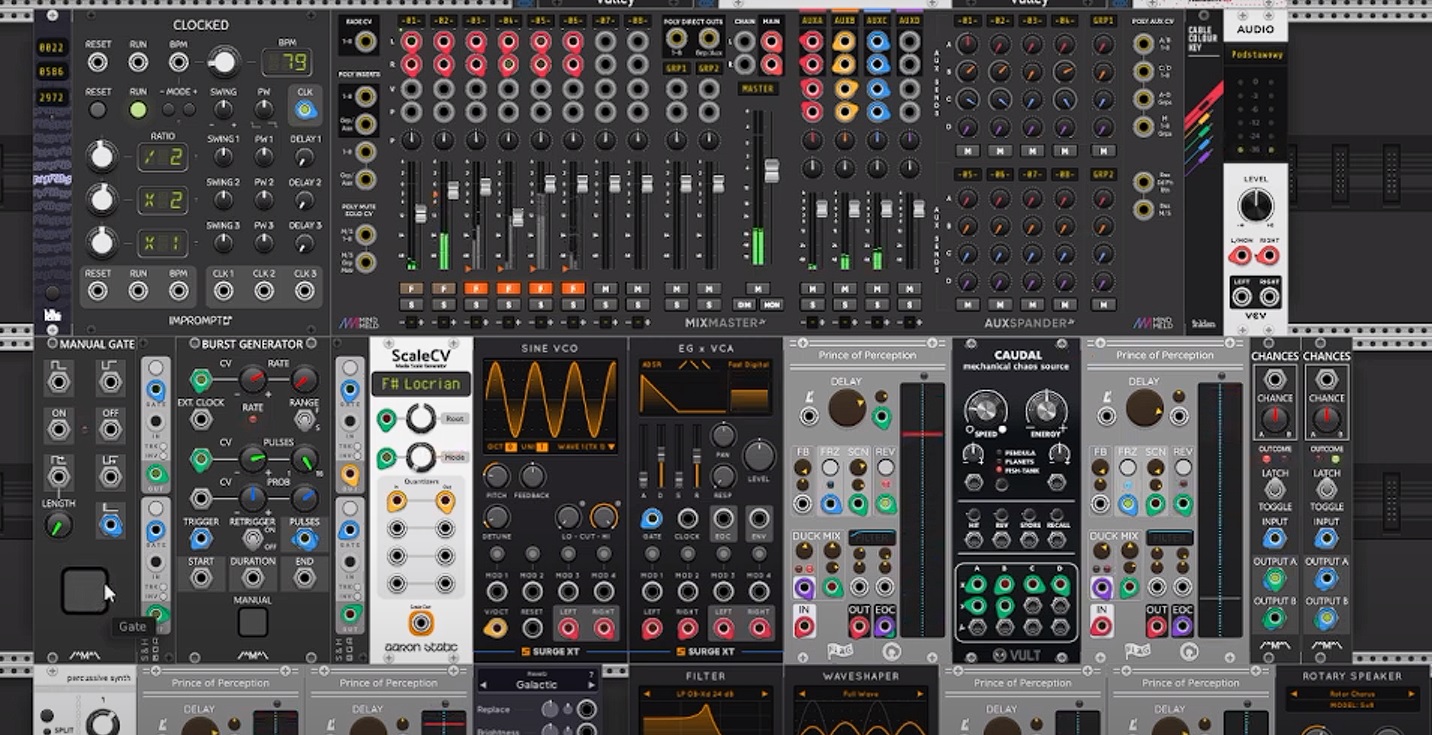1432x735 pixels.
Task: Click the -01- track label in MixMaster
Action: click(x=411, y=20)
